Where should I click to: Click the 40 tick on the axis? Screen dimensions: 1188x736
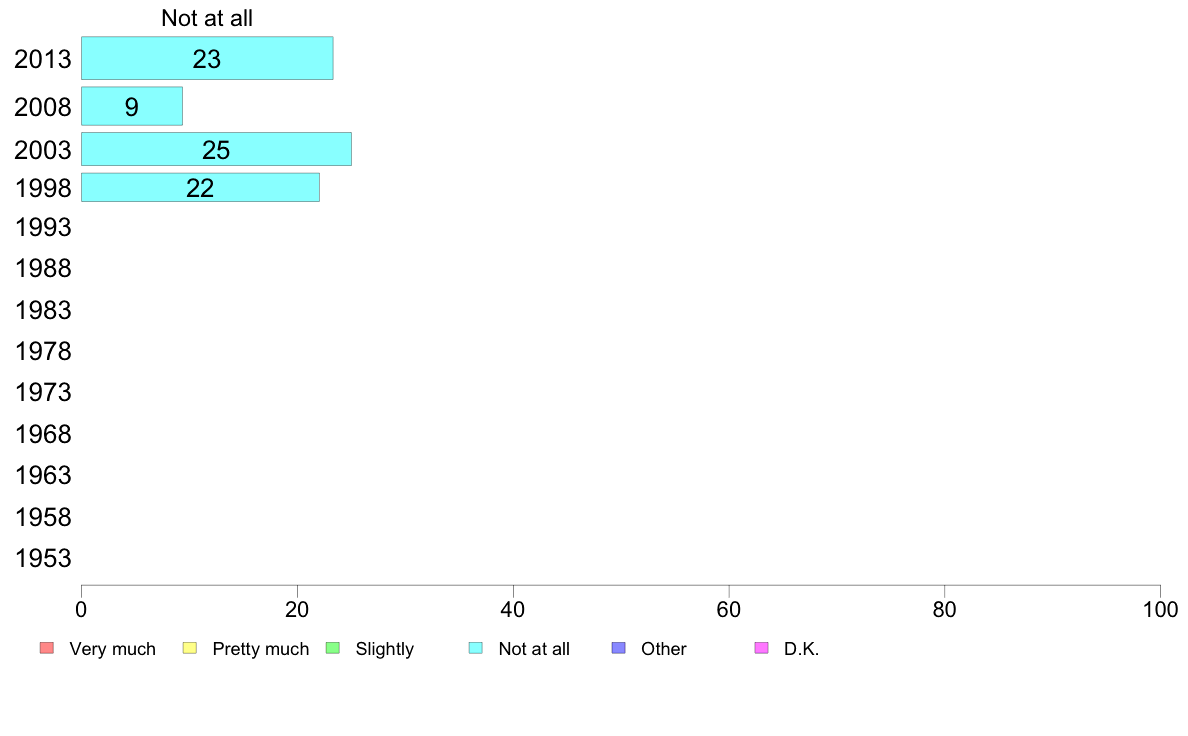513,609
